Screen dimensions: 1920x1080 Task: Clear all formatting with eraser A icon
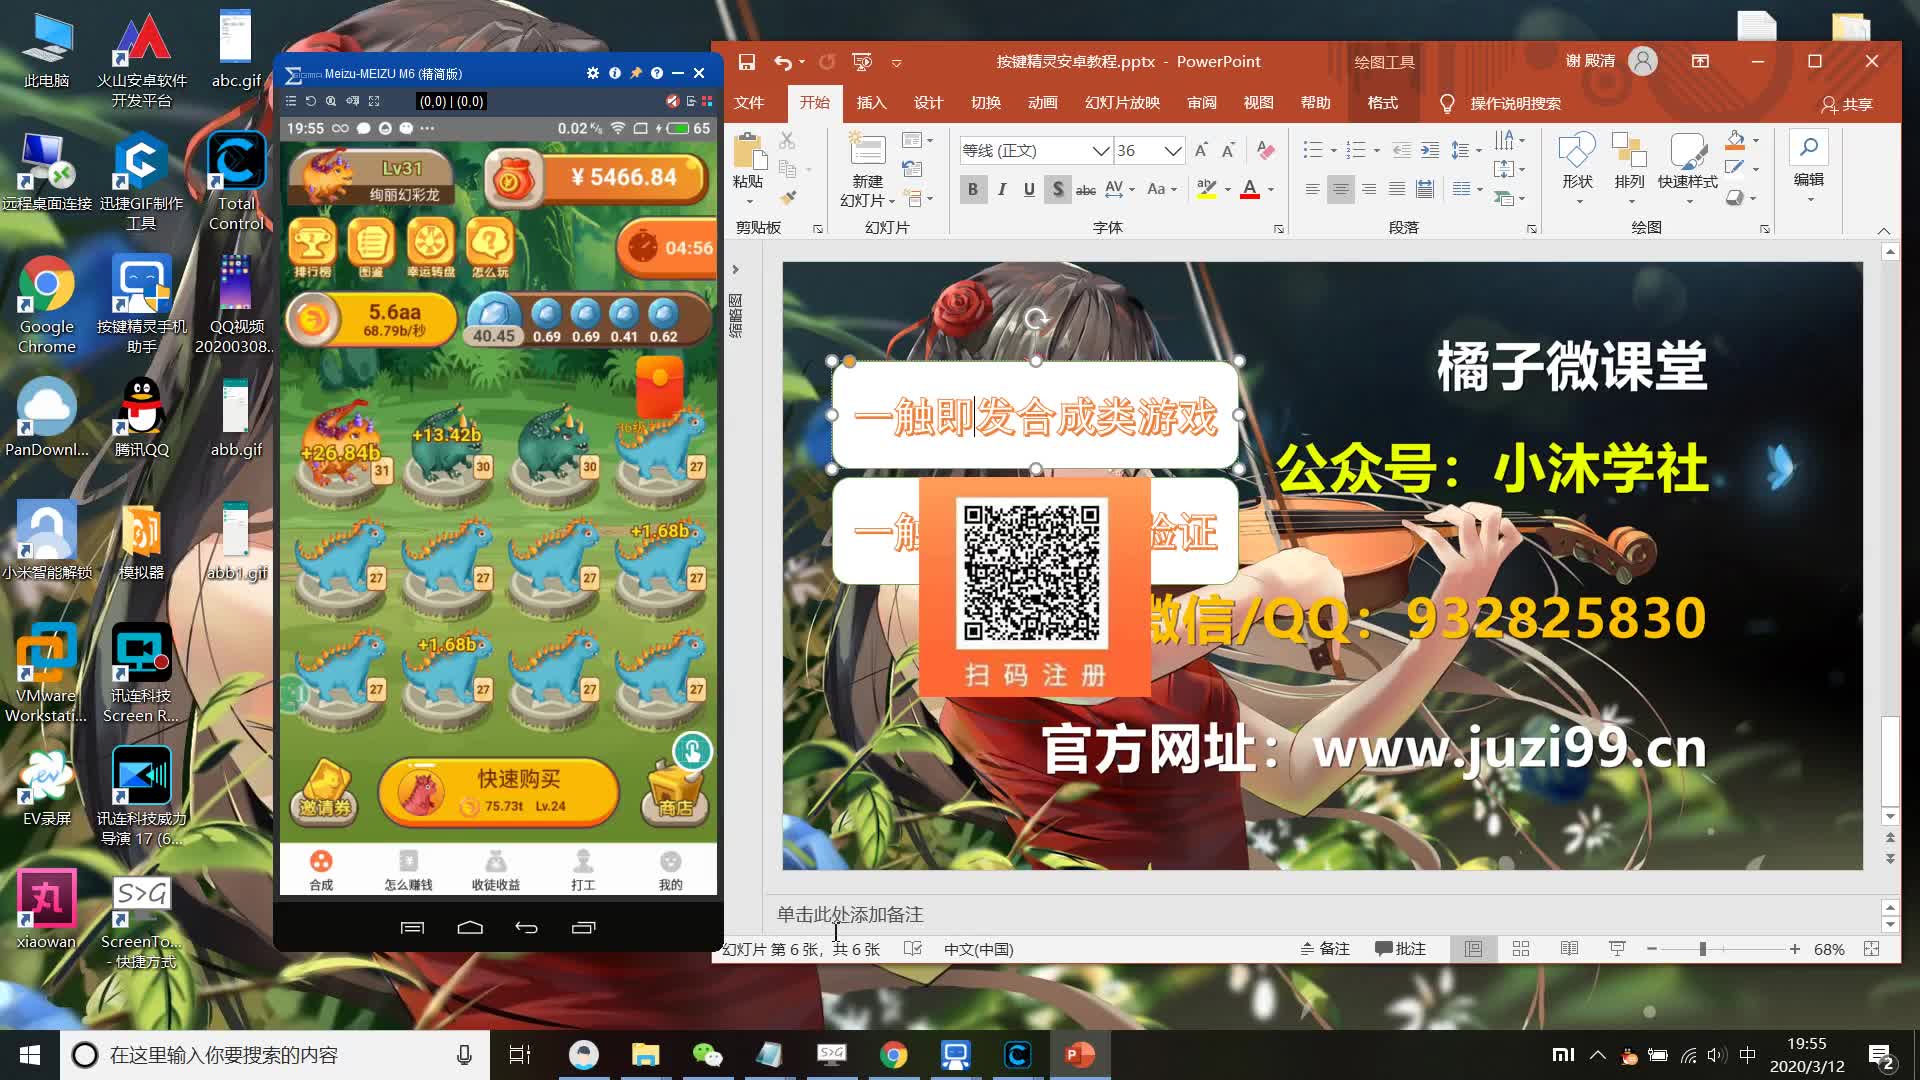click(x=1265, y=150)
